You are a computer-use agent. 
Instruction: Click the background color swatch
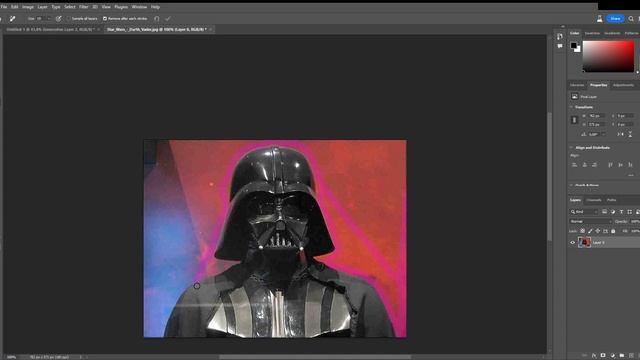(578, 49)
